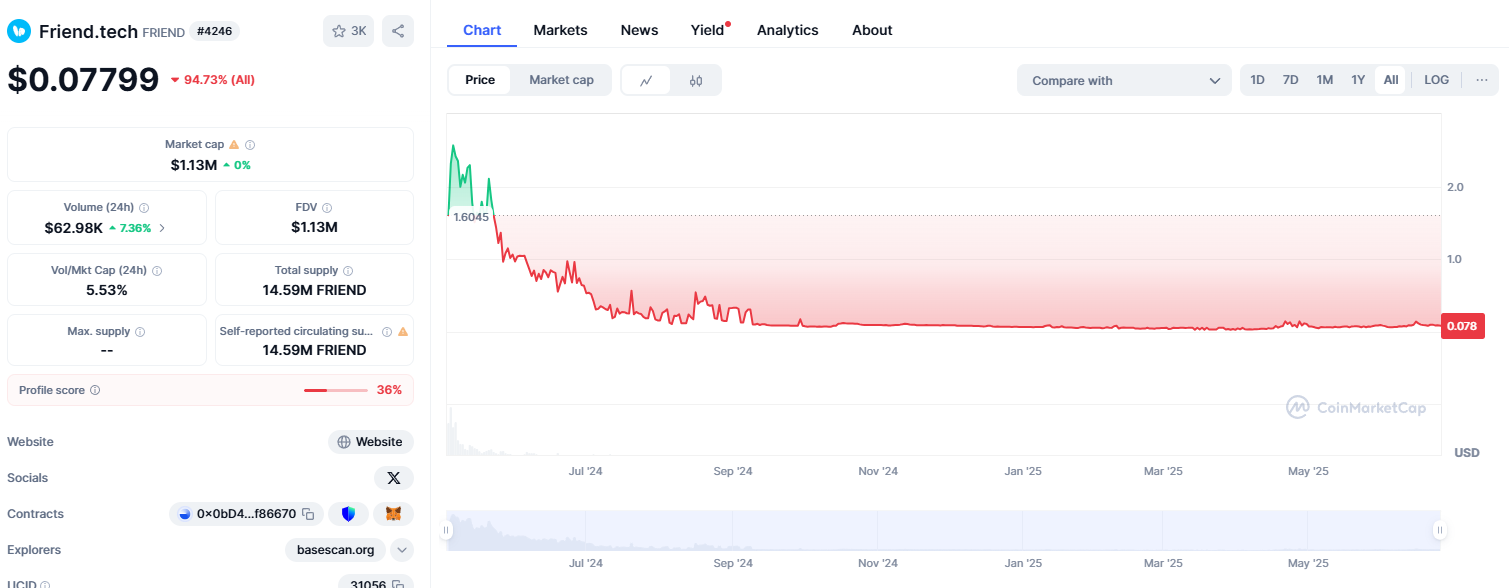Expand more explorers chevron
This screenshot has width=1509, height=588.
[x=402, y=550]
